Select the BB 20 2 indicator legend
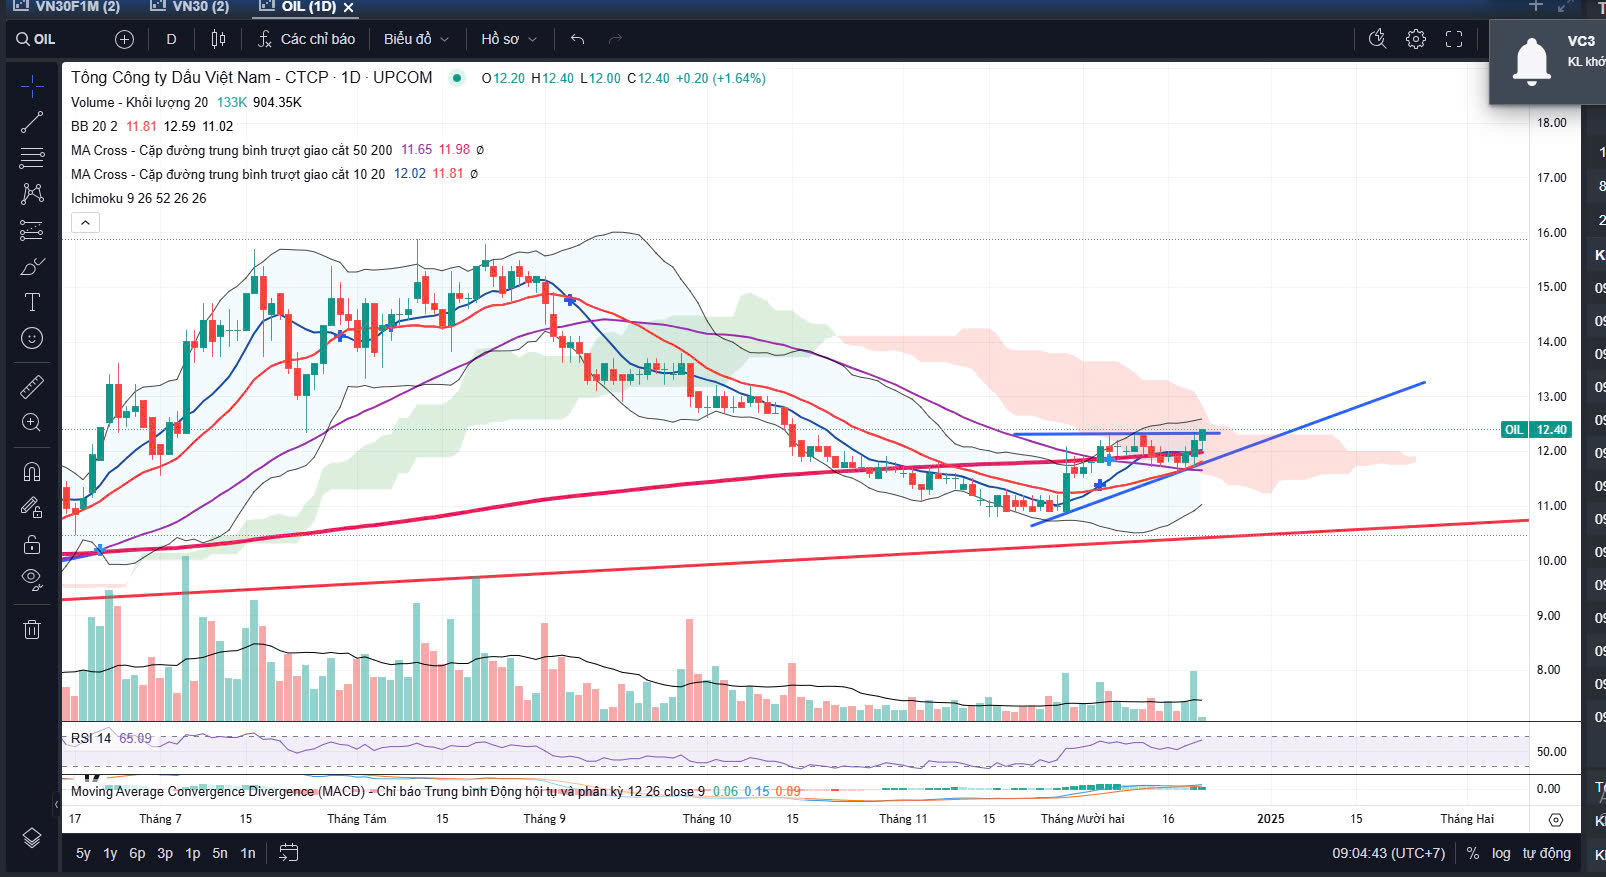1606x877 pixels. 94,126
